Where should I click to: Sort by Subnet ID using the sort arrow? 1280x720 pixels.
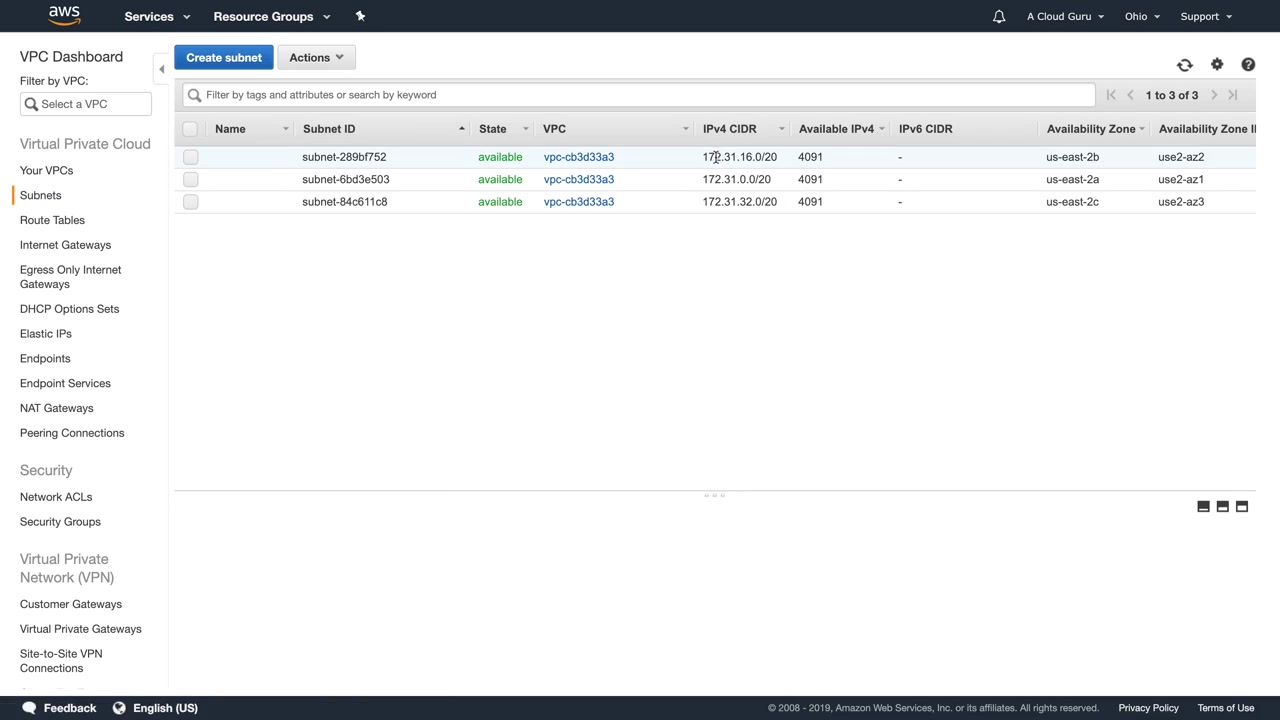pos(461,129)
